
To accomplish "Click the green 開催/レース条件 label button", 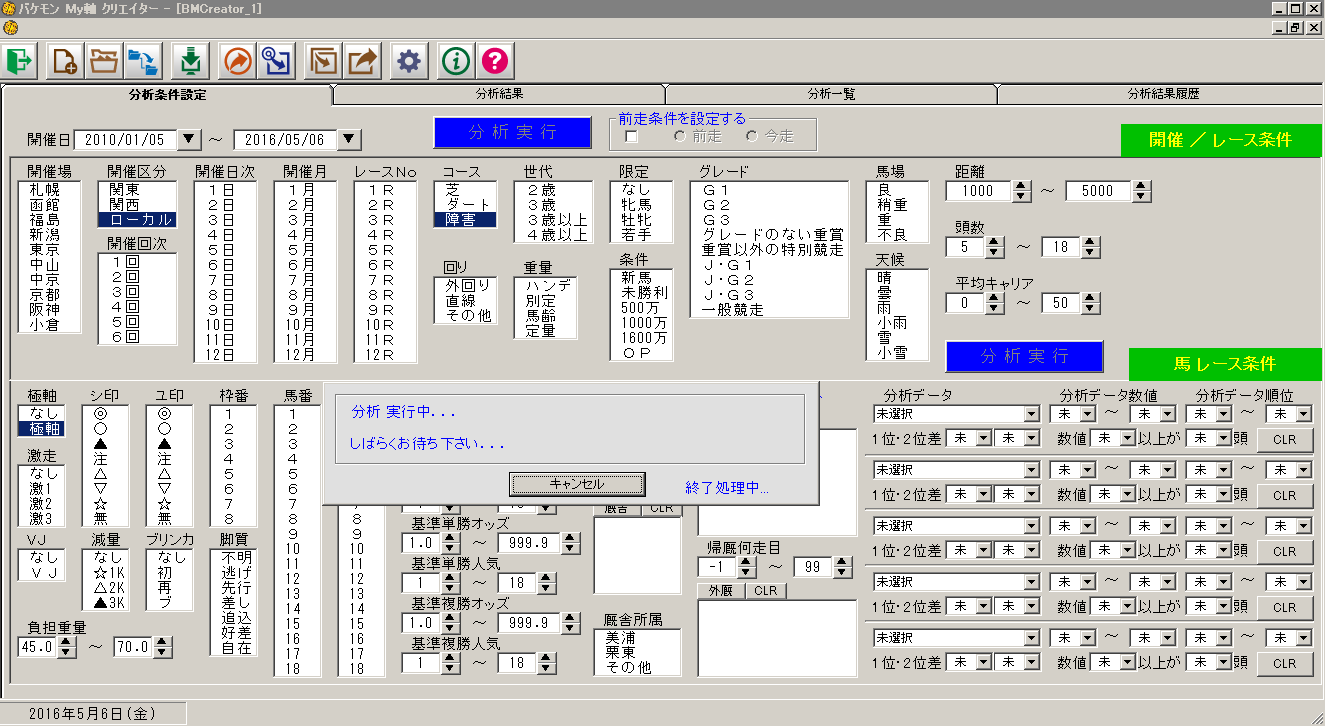I will (1221, 140).
